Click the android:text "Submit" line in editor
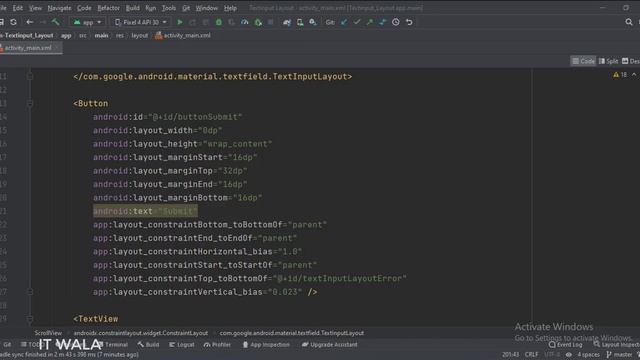 pyautogui.click(x=145, y=211)
